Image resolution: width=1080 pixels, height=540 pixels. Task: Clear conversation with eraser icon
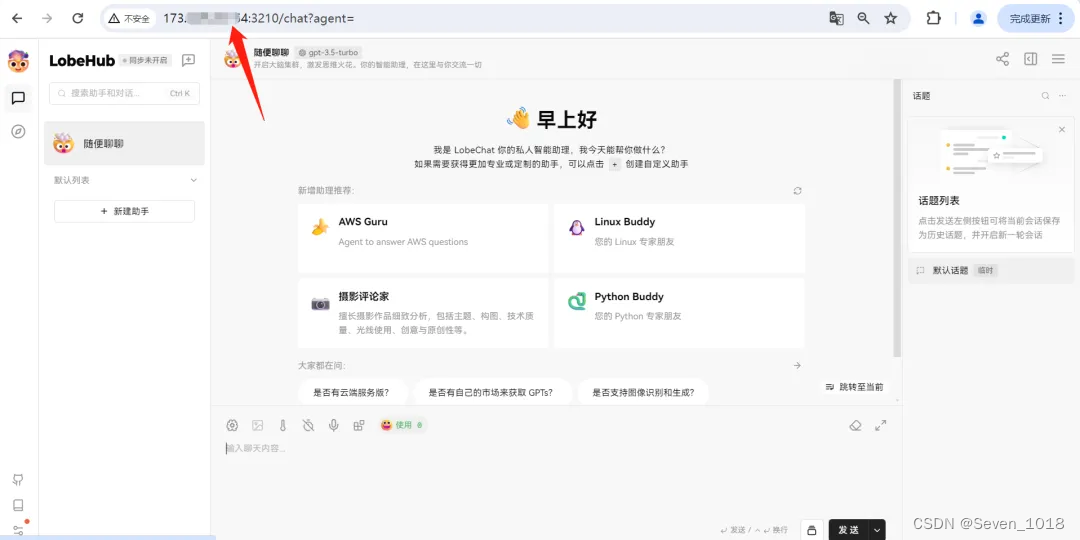855,426
